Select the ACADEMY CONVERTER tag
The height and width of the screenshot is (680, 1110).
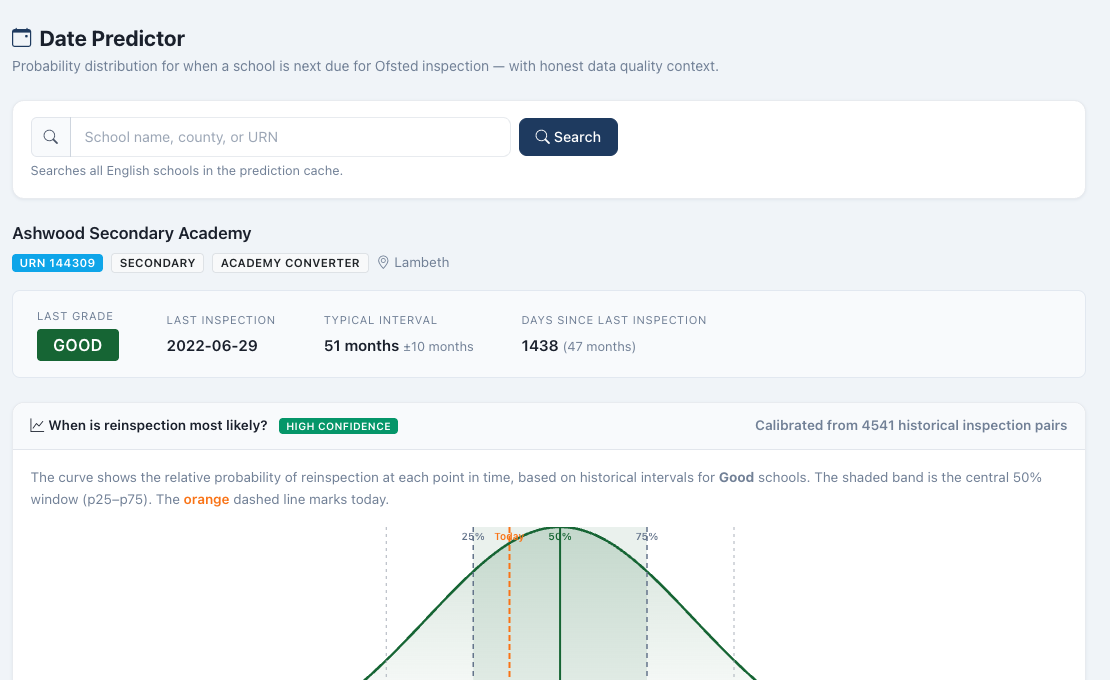290,263
